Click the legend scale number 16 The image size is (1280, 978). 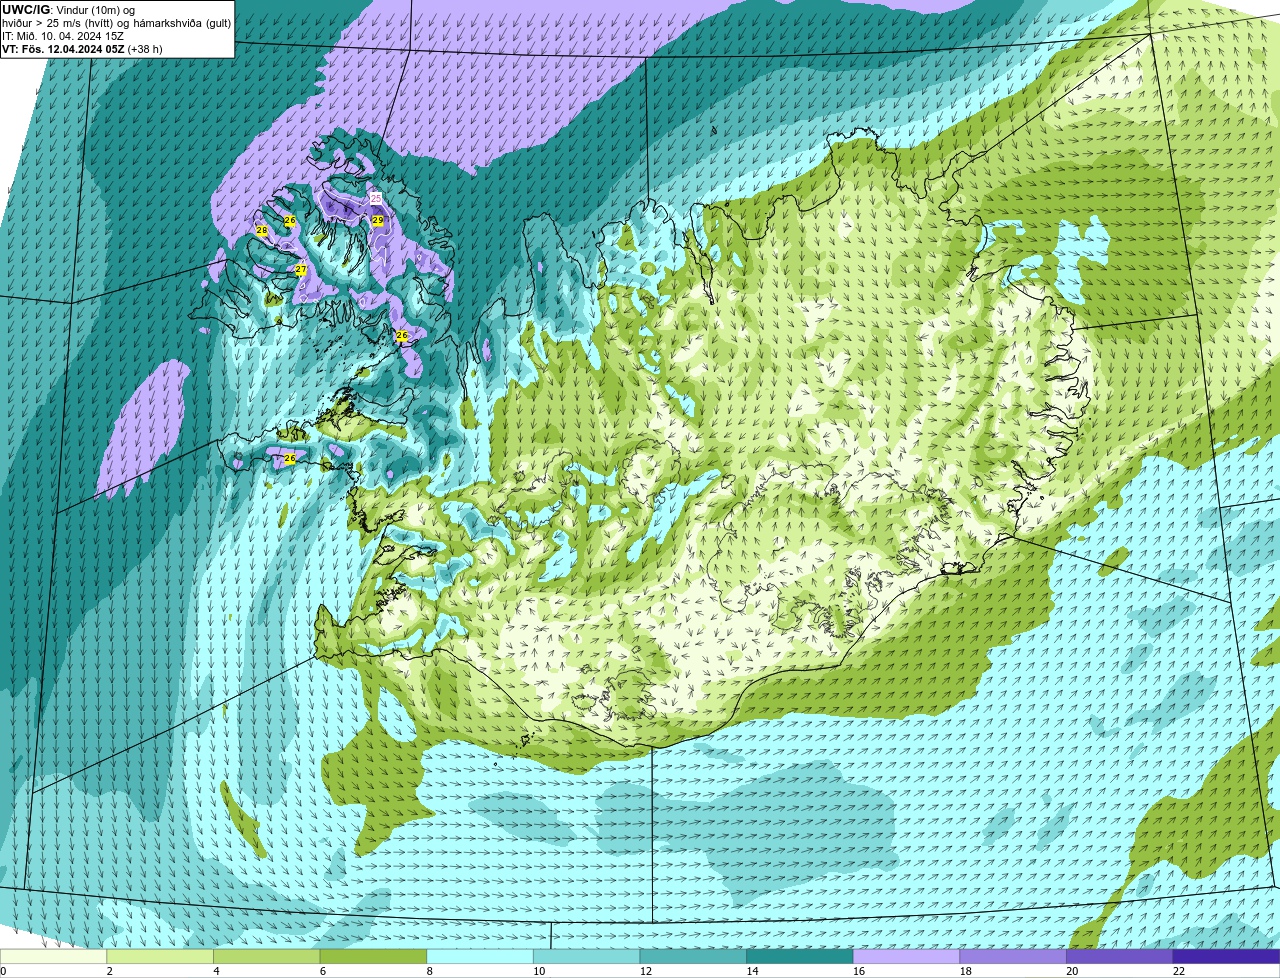tap(859, 971)
